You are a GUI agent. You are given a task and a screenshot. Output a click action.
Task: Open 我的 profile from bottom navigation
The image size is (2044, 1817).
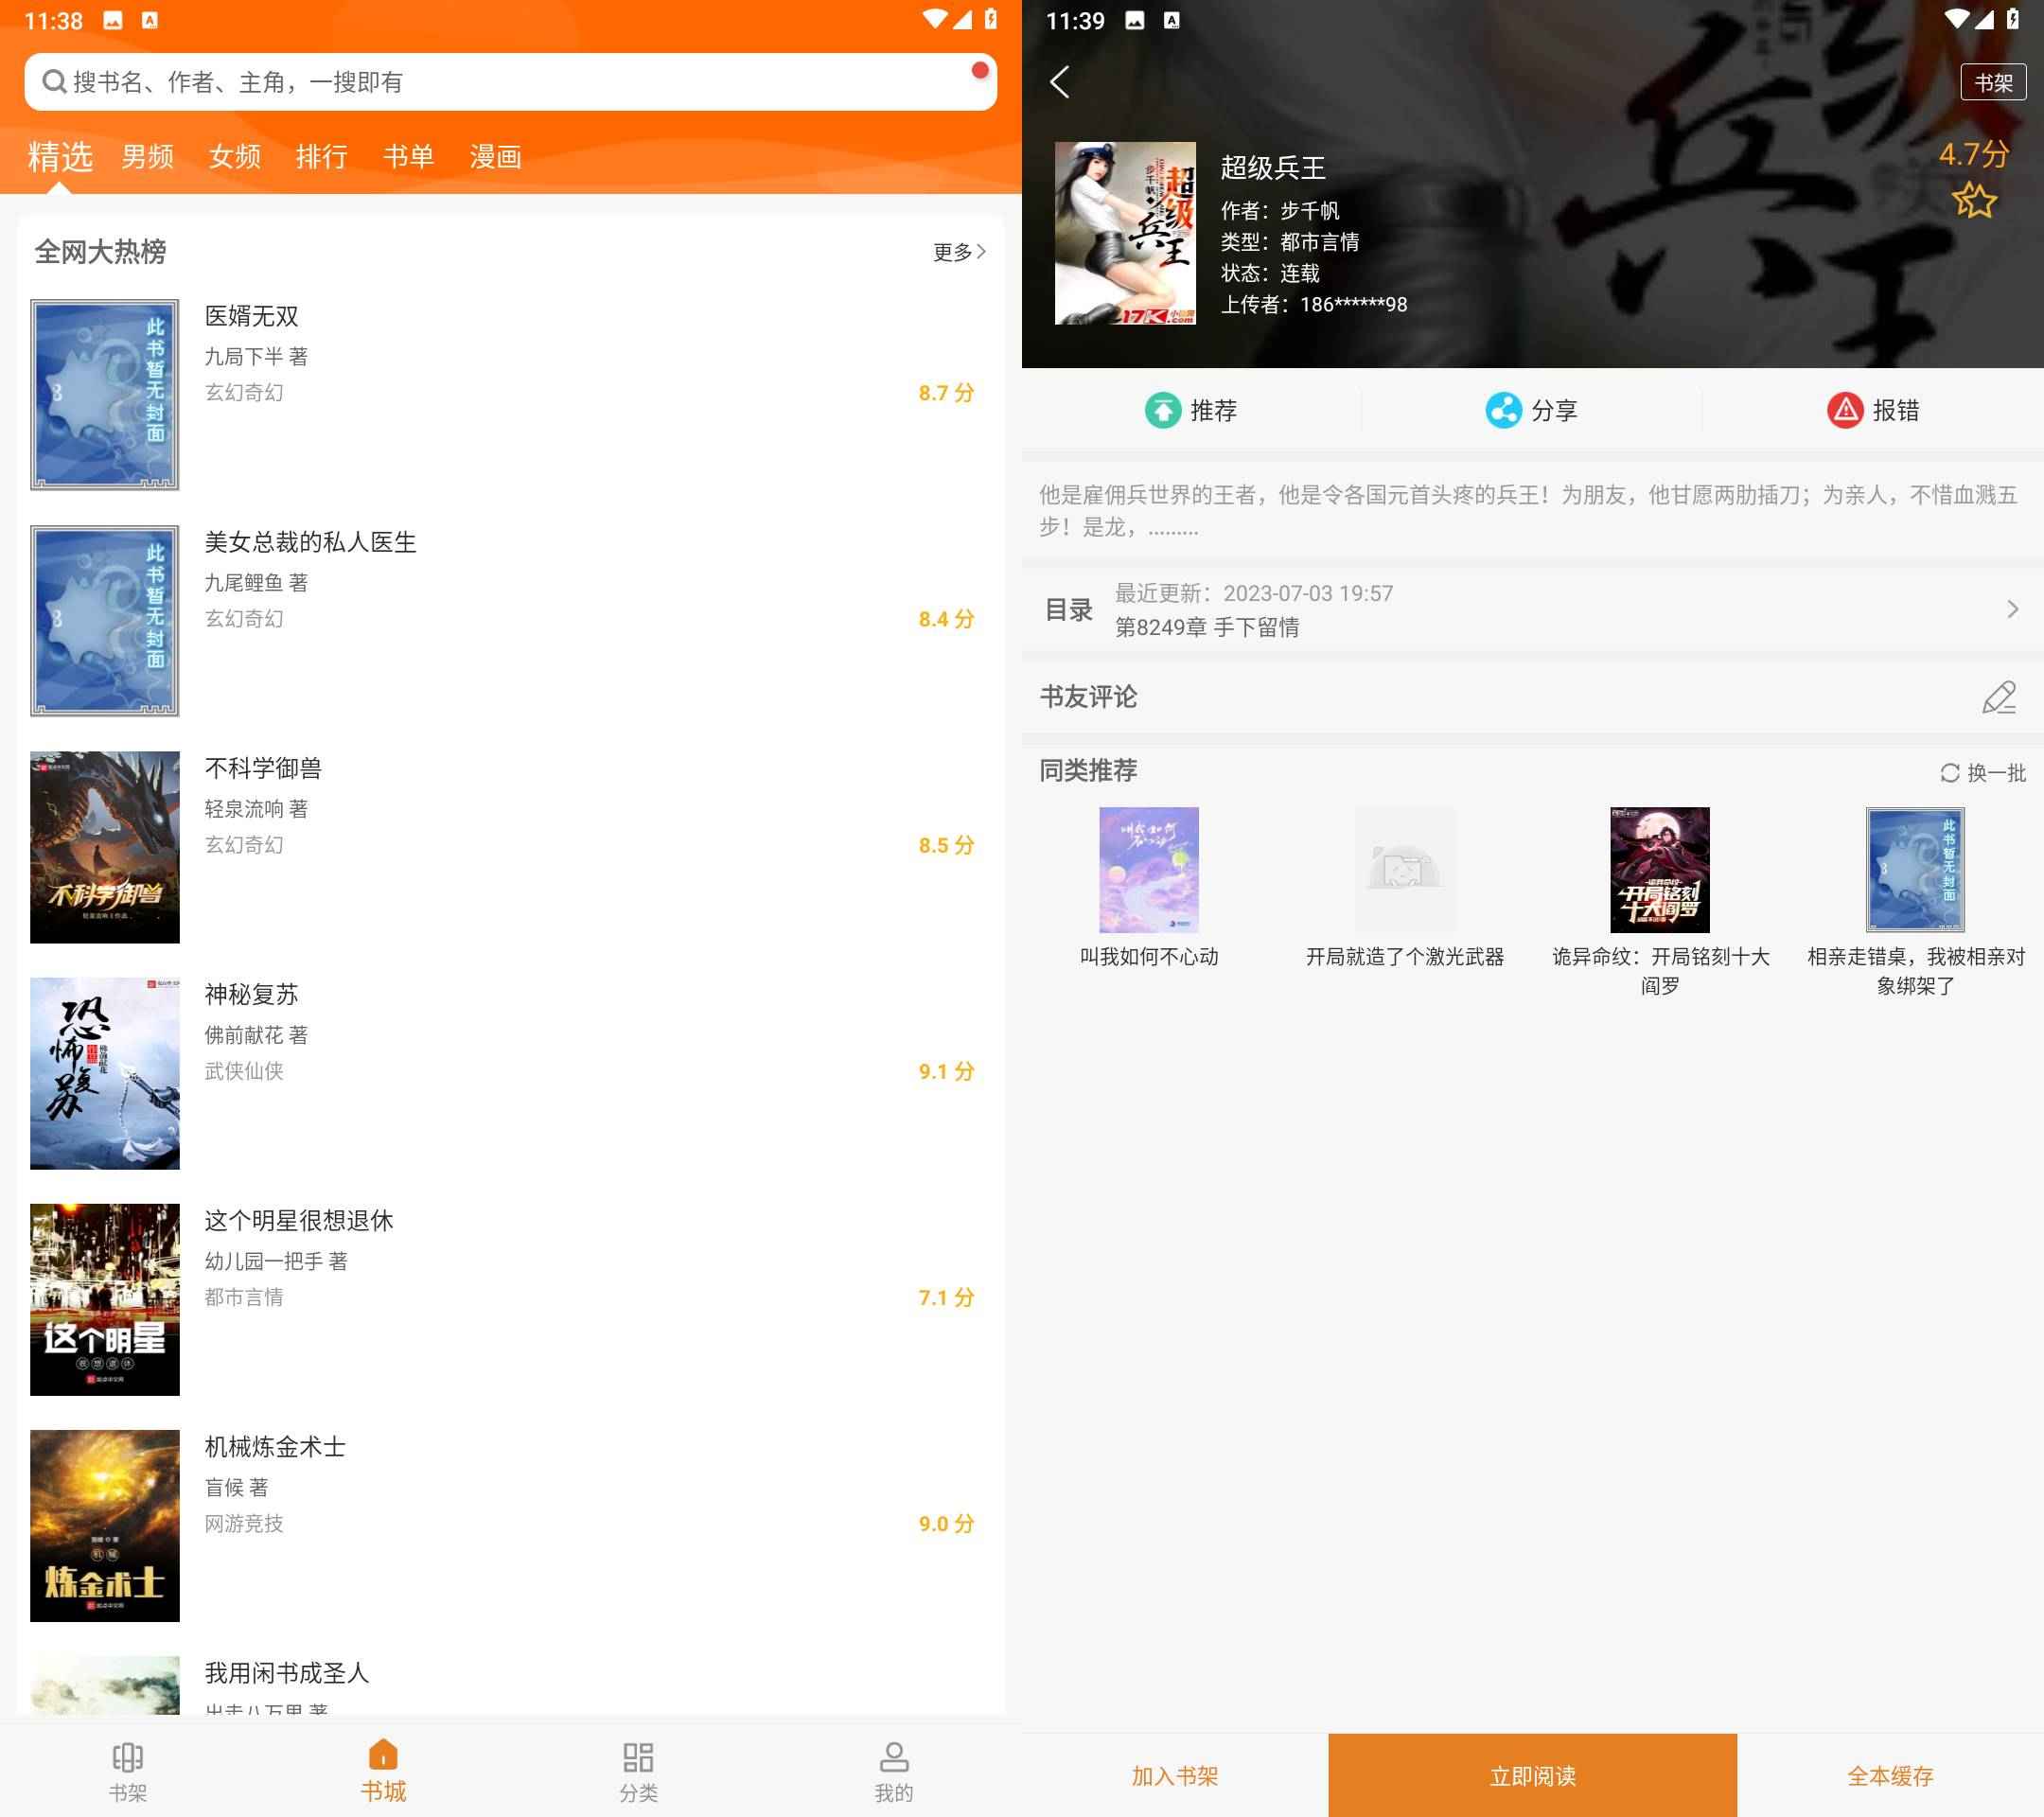tap(893, 1770)
